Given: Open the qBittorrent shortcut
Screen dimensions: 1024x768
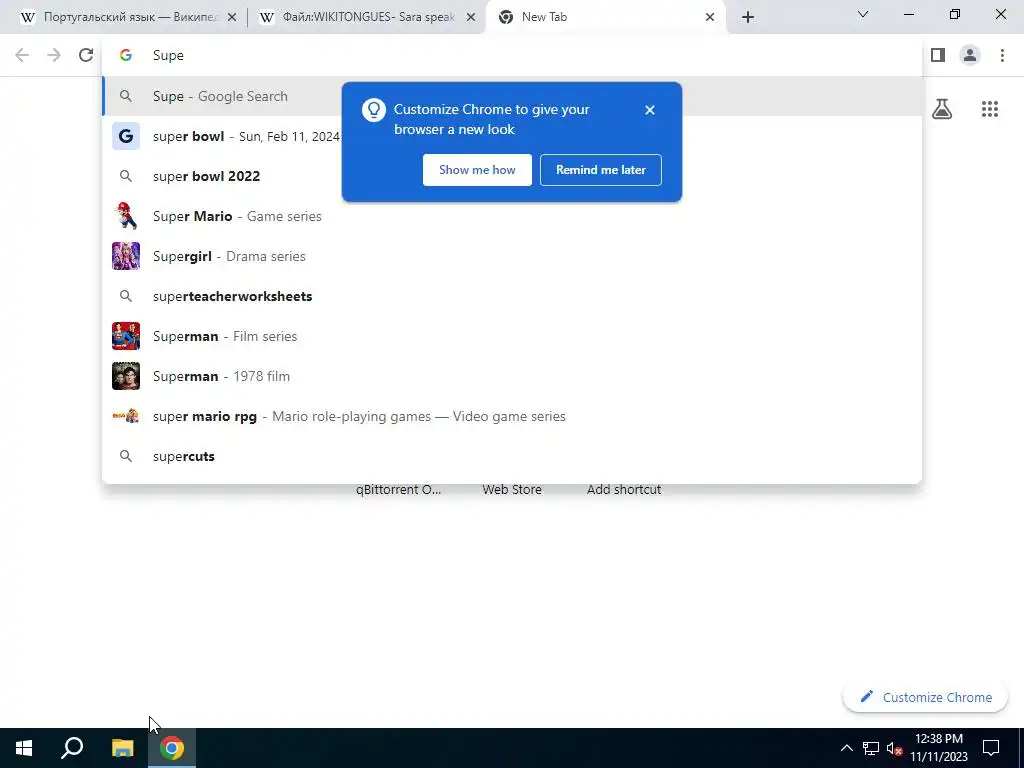Looking at the screenshot, I should click(x=398, y=489).
